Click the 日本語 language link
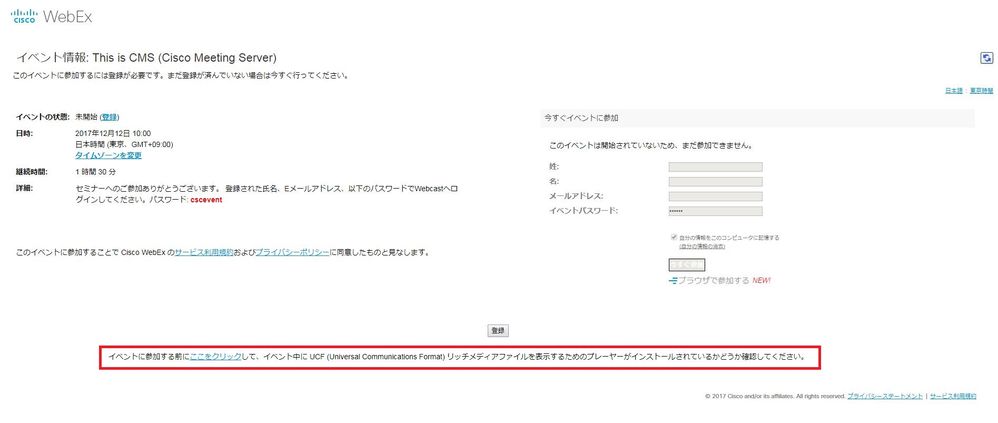The width and height of the screenshot is (998, 423). pyautogui.click(x=953, y=91)
